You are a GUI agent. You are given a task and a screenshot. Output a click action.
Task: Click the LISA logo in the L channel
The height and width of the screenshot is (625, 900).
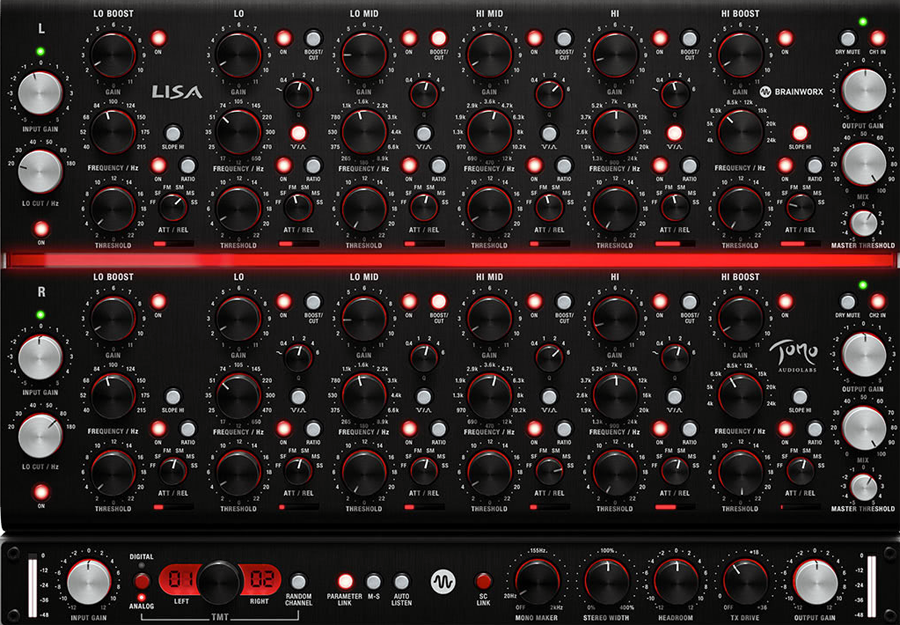[177, 92]
